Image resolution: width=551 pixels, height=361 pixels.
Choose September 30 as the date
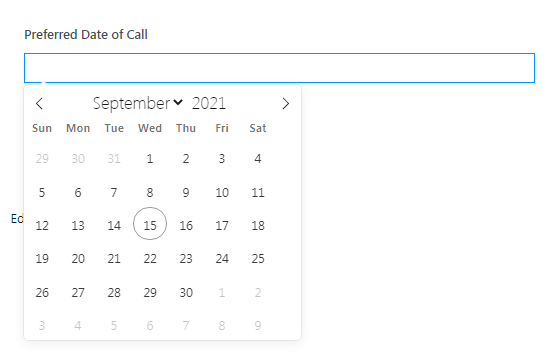click(186, 292)
